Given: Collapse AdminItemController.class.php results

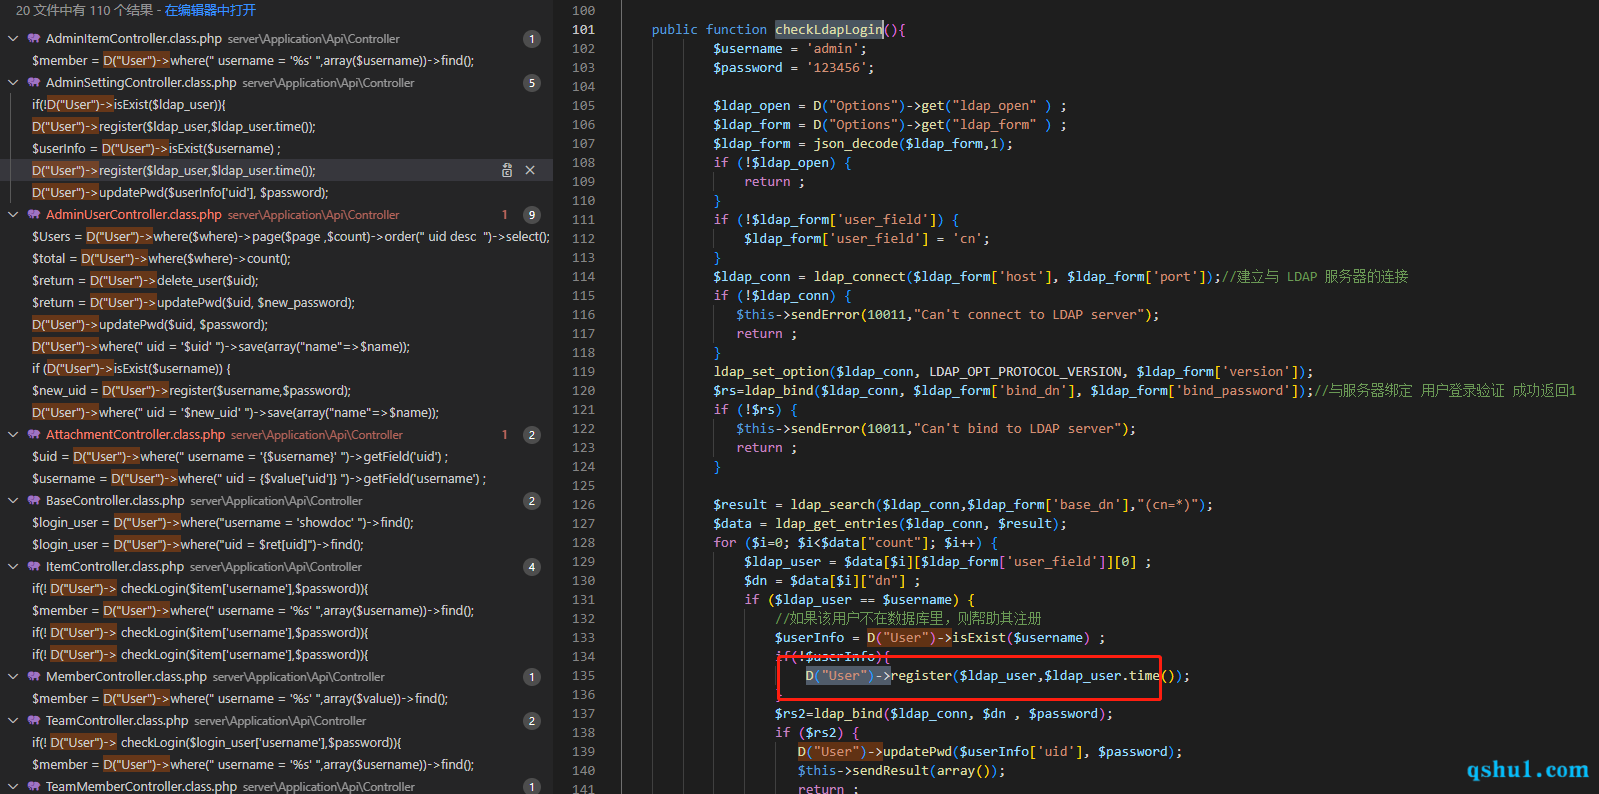Looking at the screenshot, I should (13, 39).
